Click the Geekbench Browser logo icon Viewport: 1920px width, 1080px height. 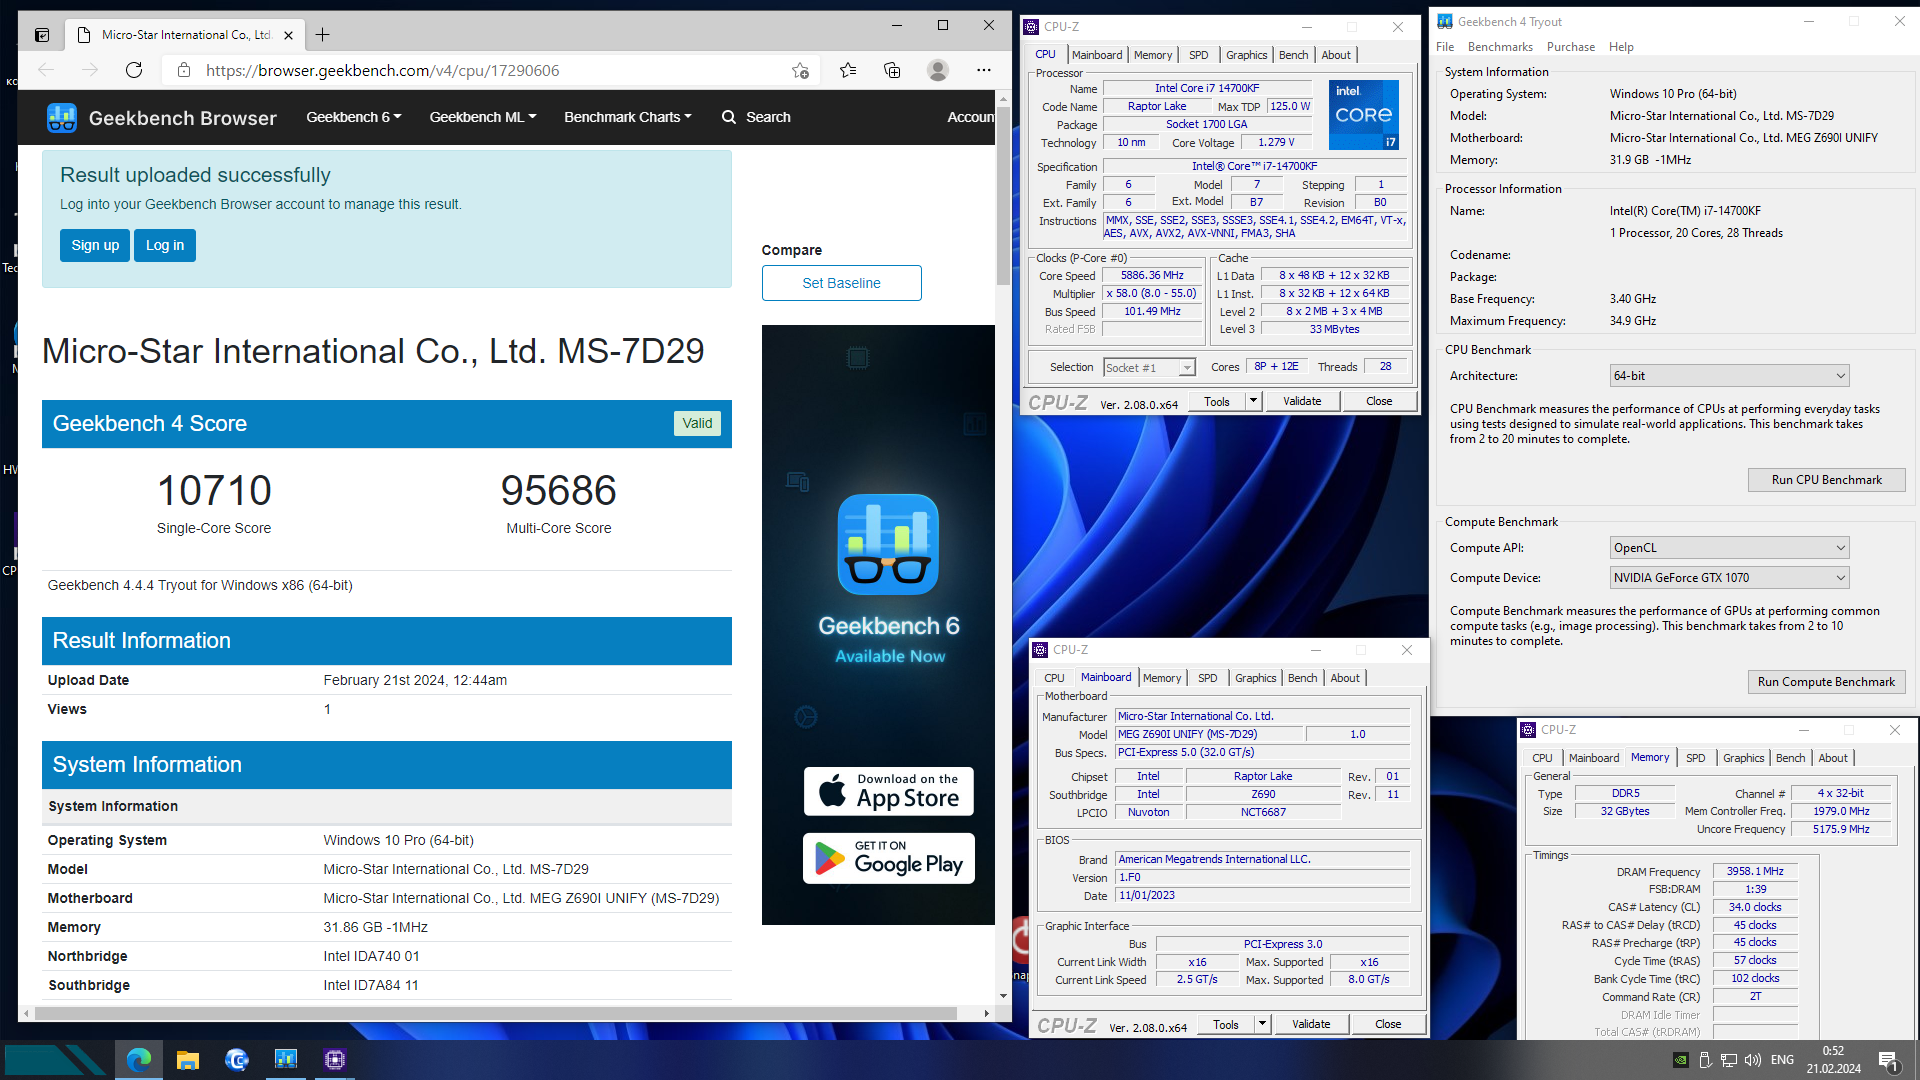(x=62, y=117)
